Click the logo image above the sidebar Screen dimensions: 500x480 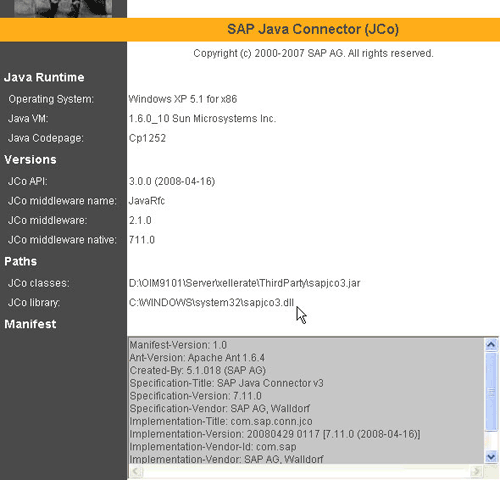coord(63,8)
